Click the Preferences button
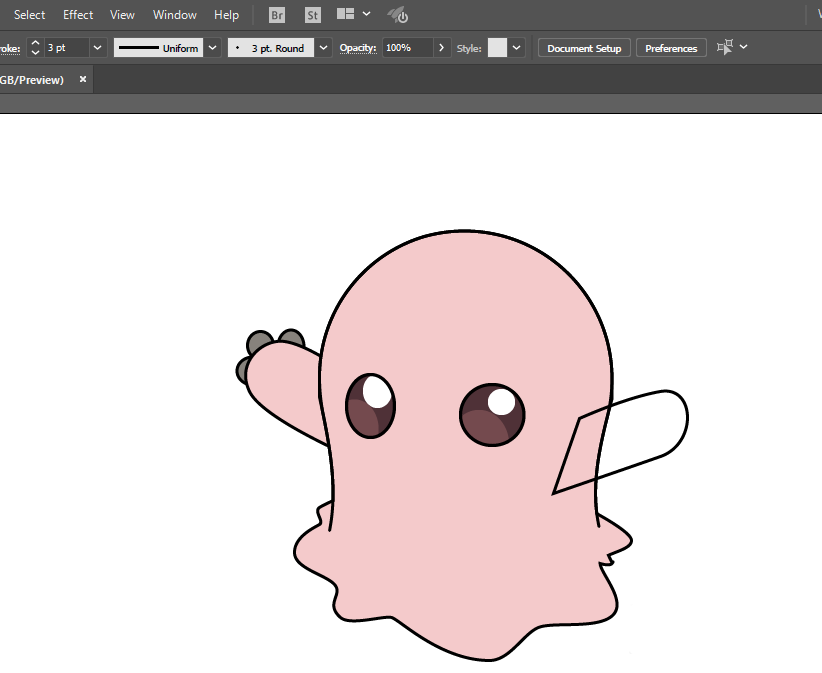The width and height of the screenshot is (822, 673). (x=671, y=48)
